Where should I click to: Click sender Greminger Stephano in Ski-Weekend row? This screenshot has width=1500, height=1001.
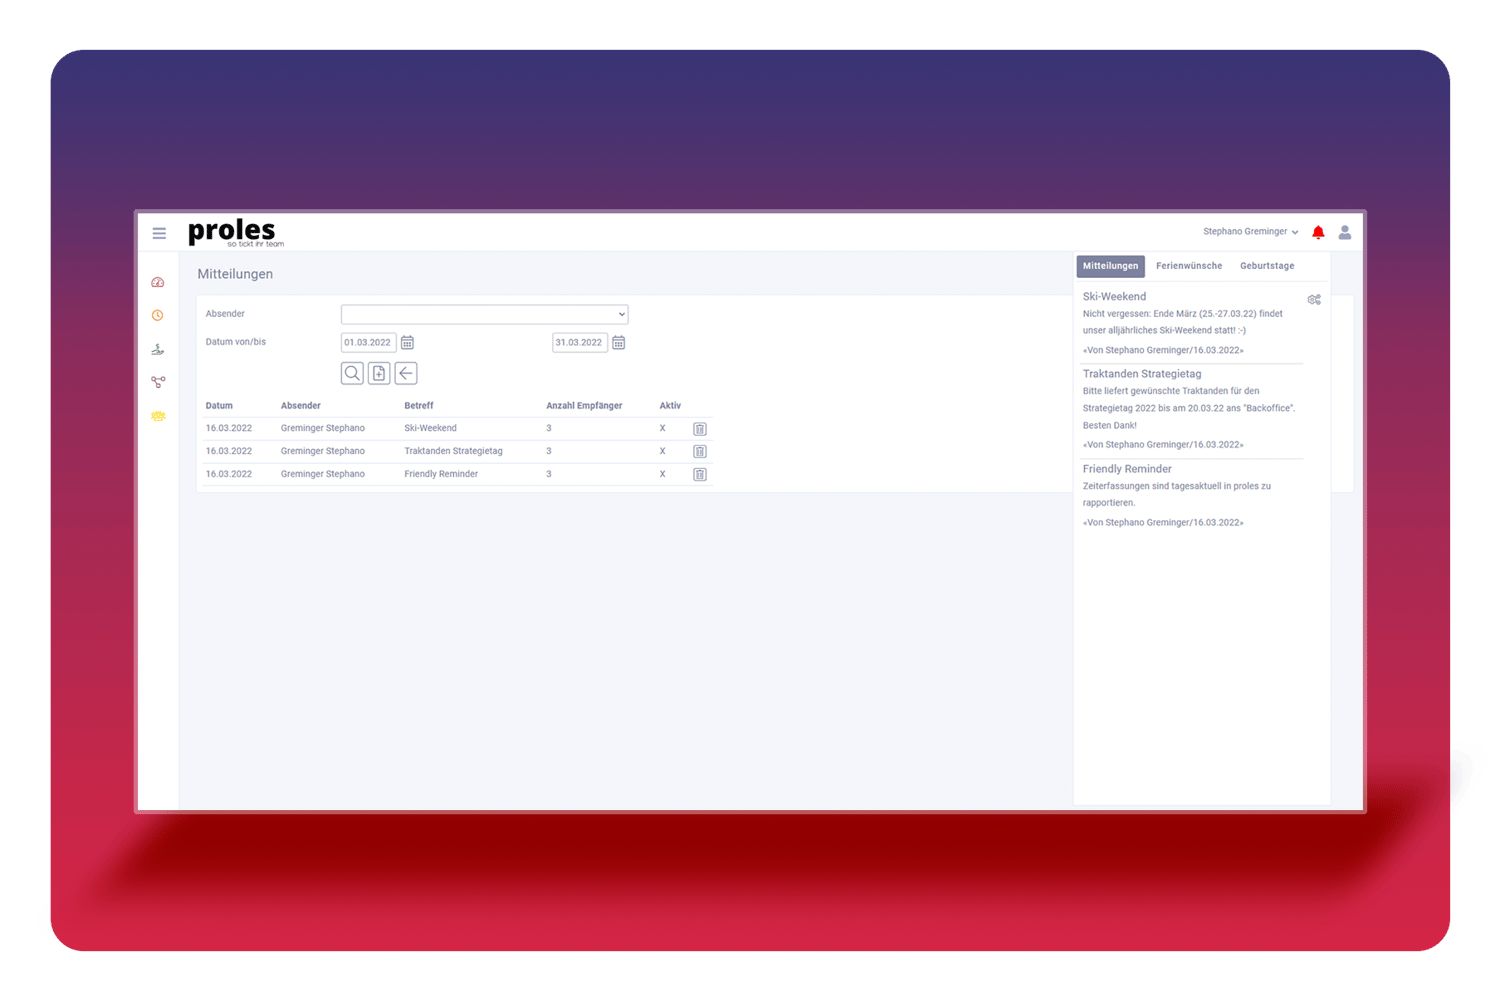pos(323,428)
